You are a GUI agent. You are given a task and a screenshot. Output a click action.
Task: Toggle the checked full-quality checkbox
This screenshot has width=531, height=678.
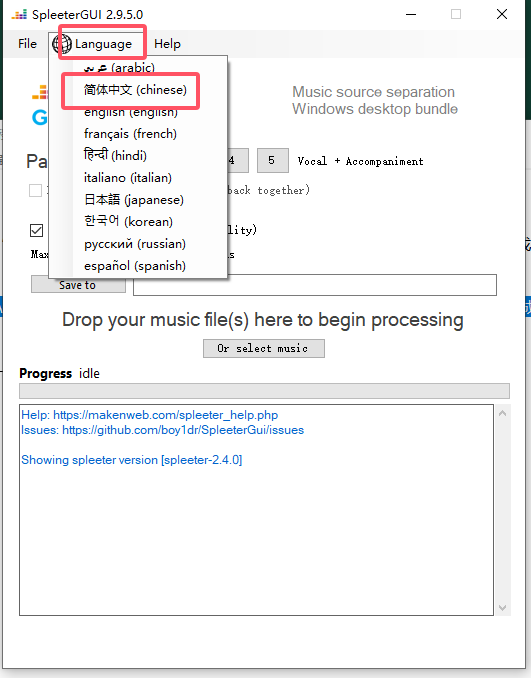click(37, 230)
